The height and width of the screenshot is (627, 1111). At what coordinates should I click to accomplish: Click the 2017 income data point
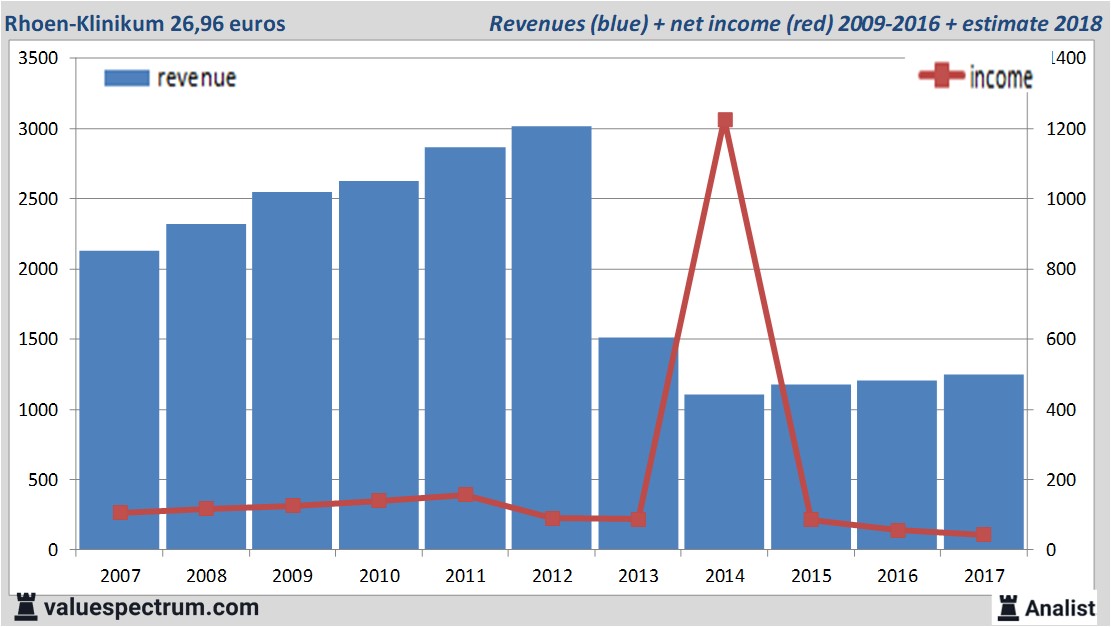(x=983, y=534)
